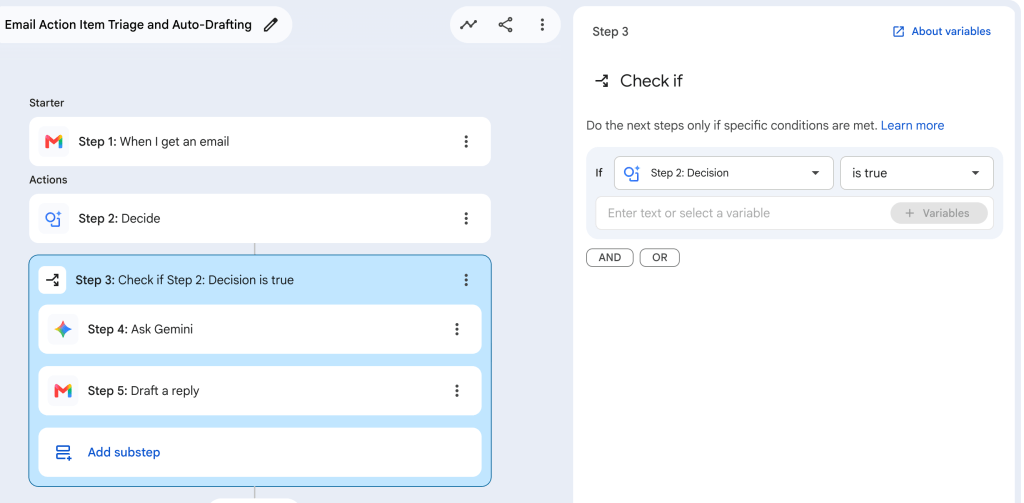Click the share icon in top toolbar
Screen dimensions: 1024x503
505,25
